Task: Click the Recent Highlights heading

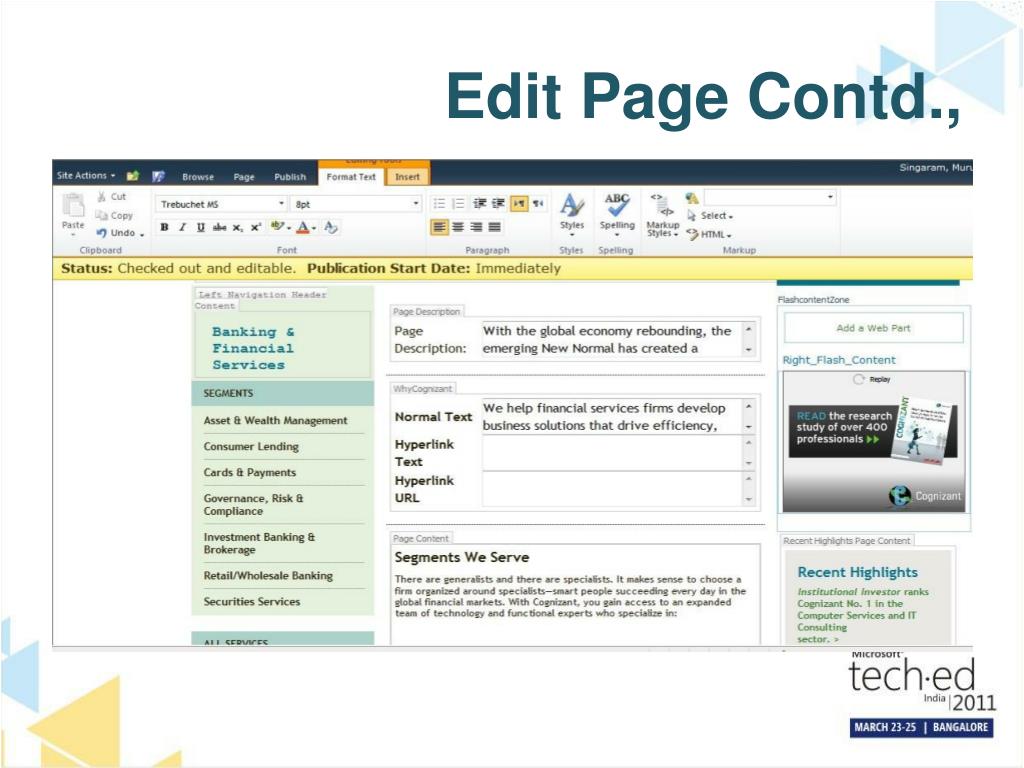Action: click(857, 572)
